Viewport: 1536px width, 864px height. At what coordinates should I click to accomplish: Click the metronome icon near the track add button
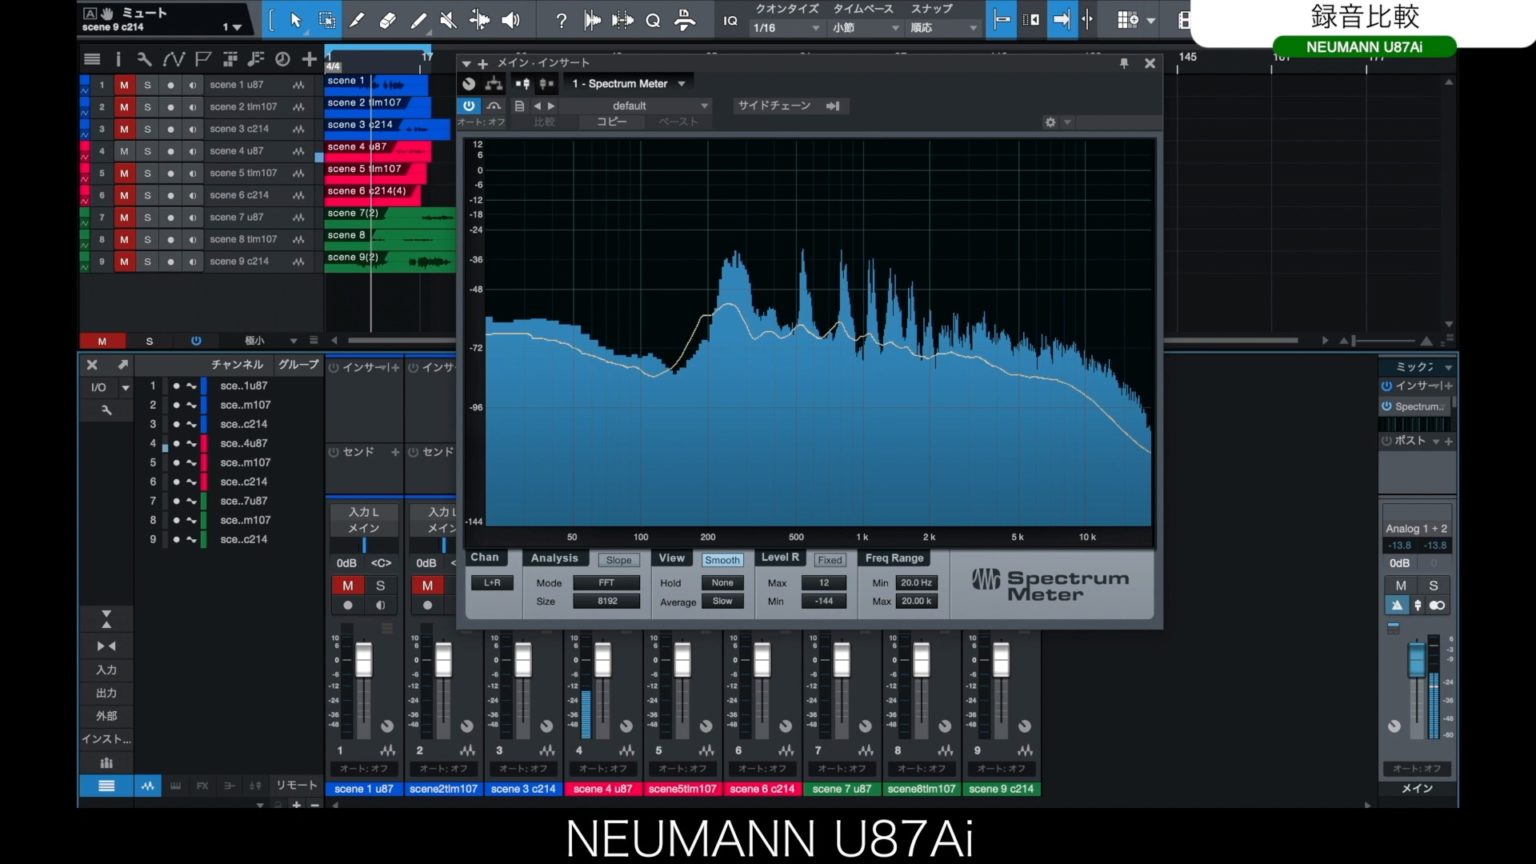pyautogui.click(x=282, y=60)
